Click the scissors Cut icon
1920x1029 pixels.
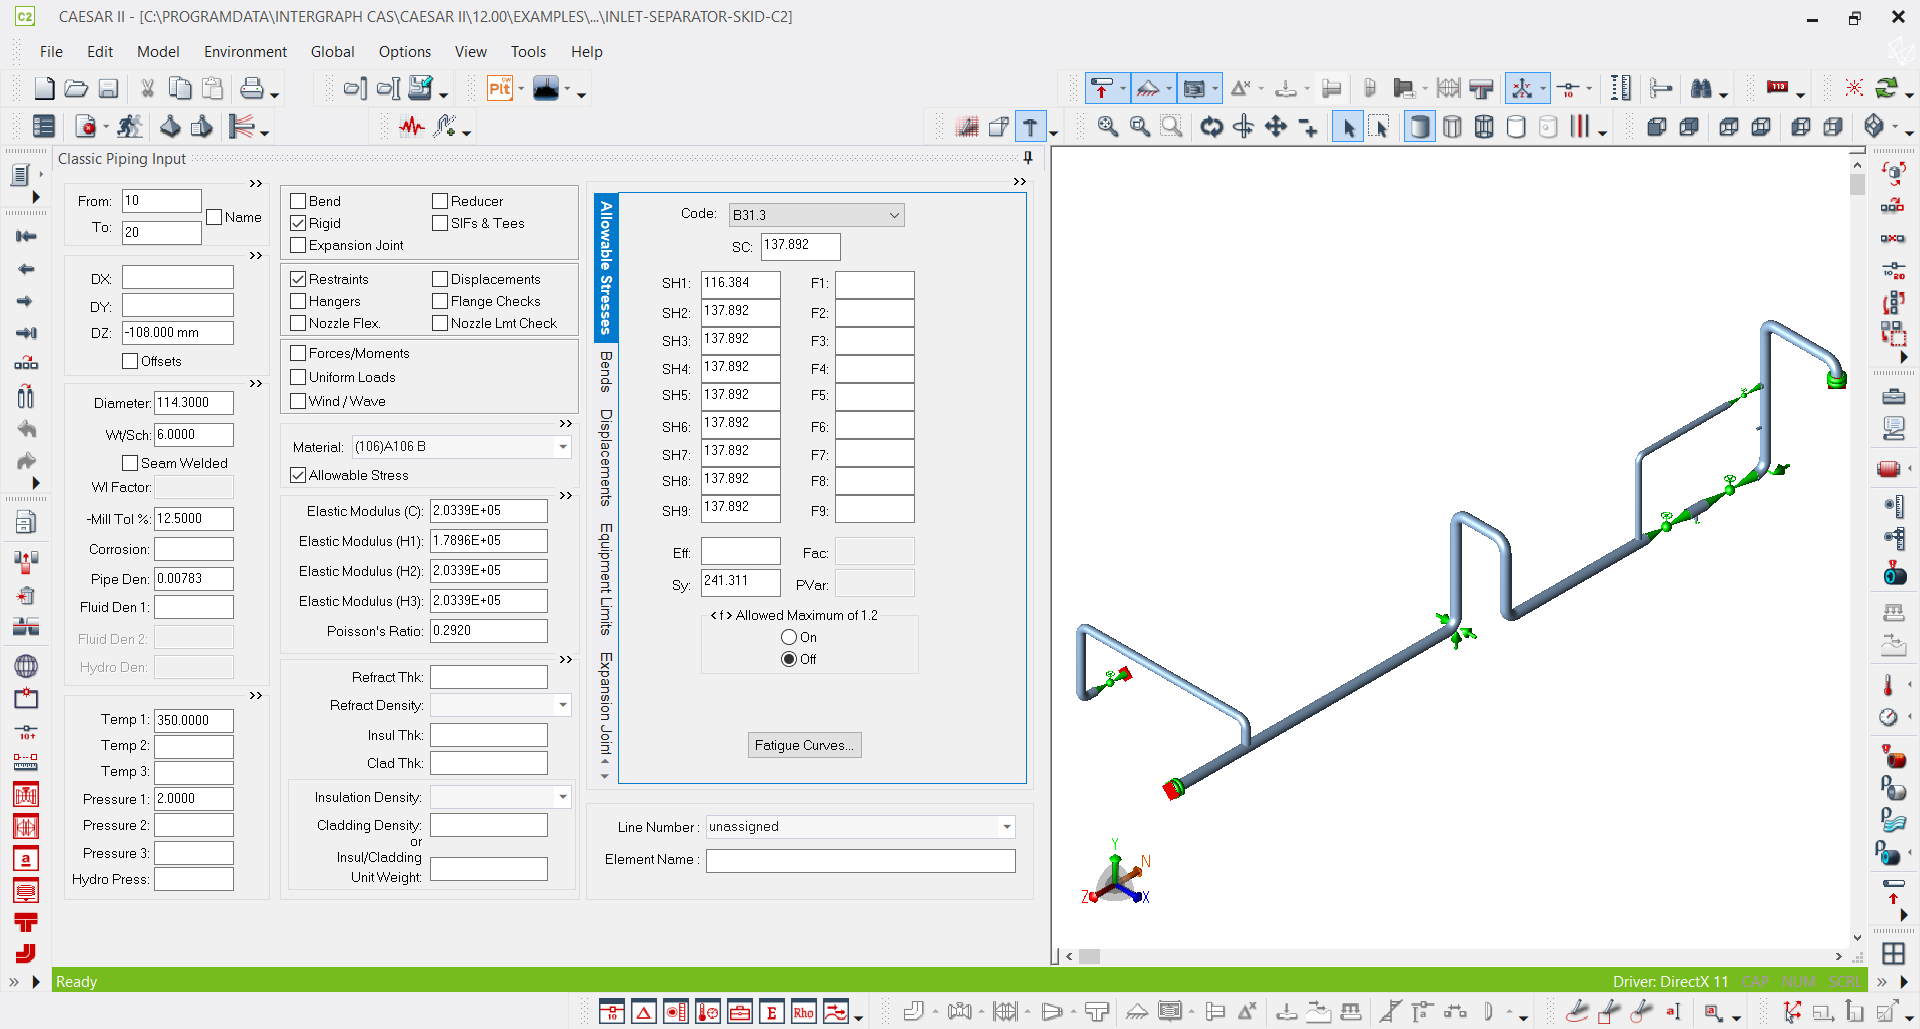tap(148, 89)
